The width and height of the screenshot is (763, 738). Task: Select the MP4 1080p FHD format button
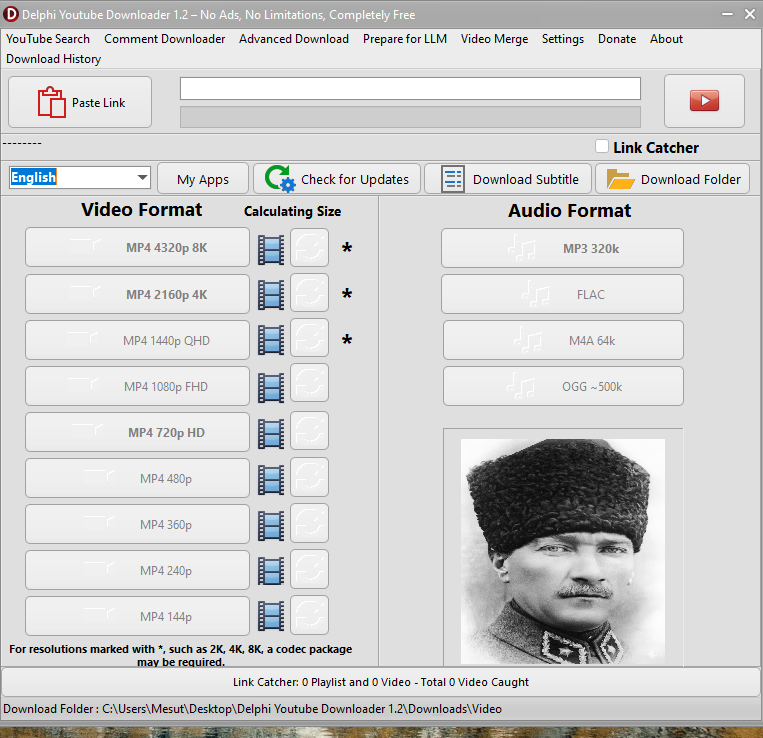137,386
